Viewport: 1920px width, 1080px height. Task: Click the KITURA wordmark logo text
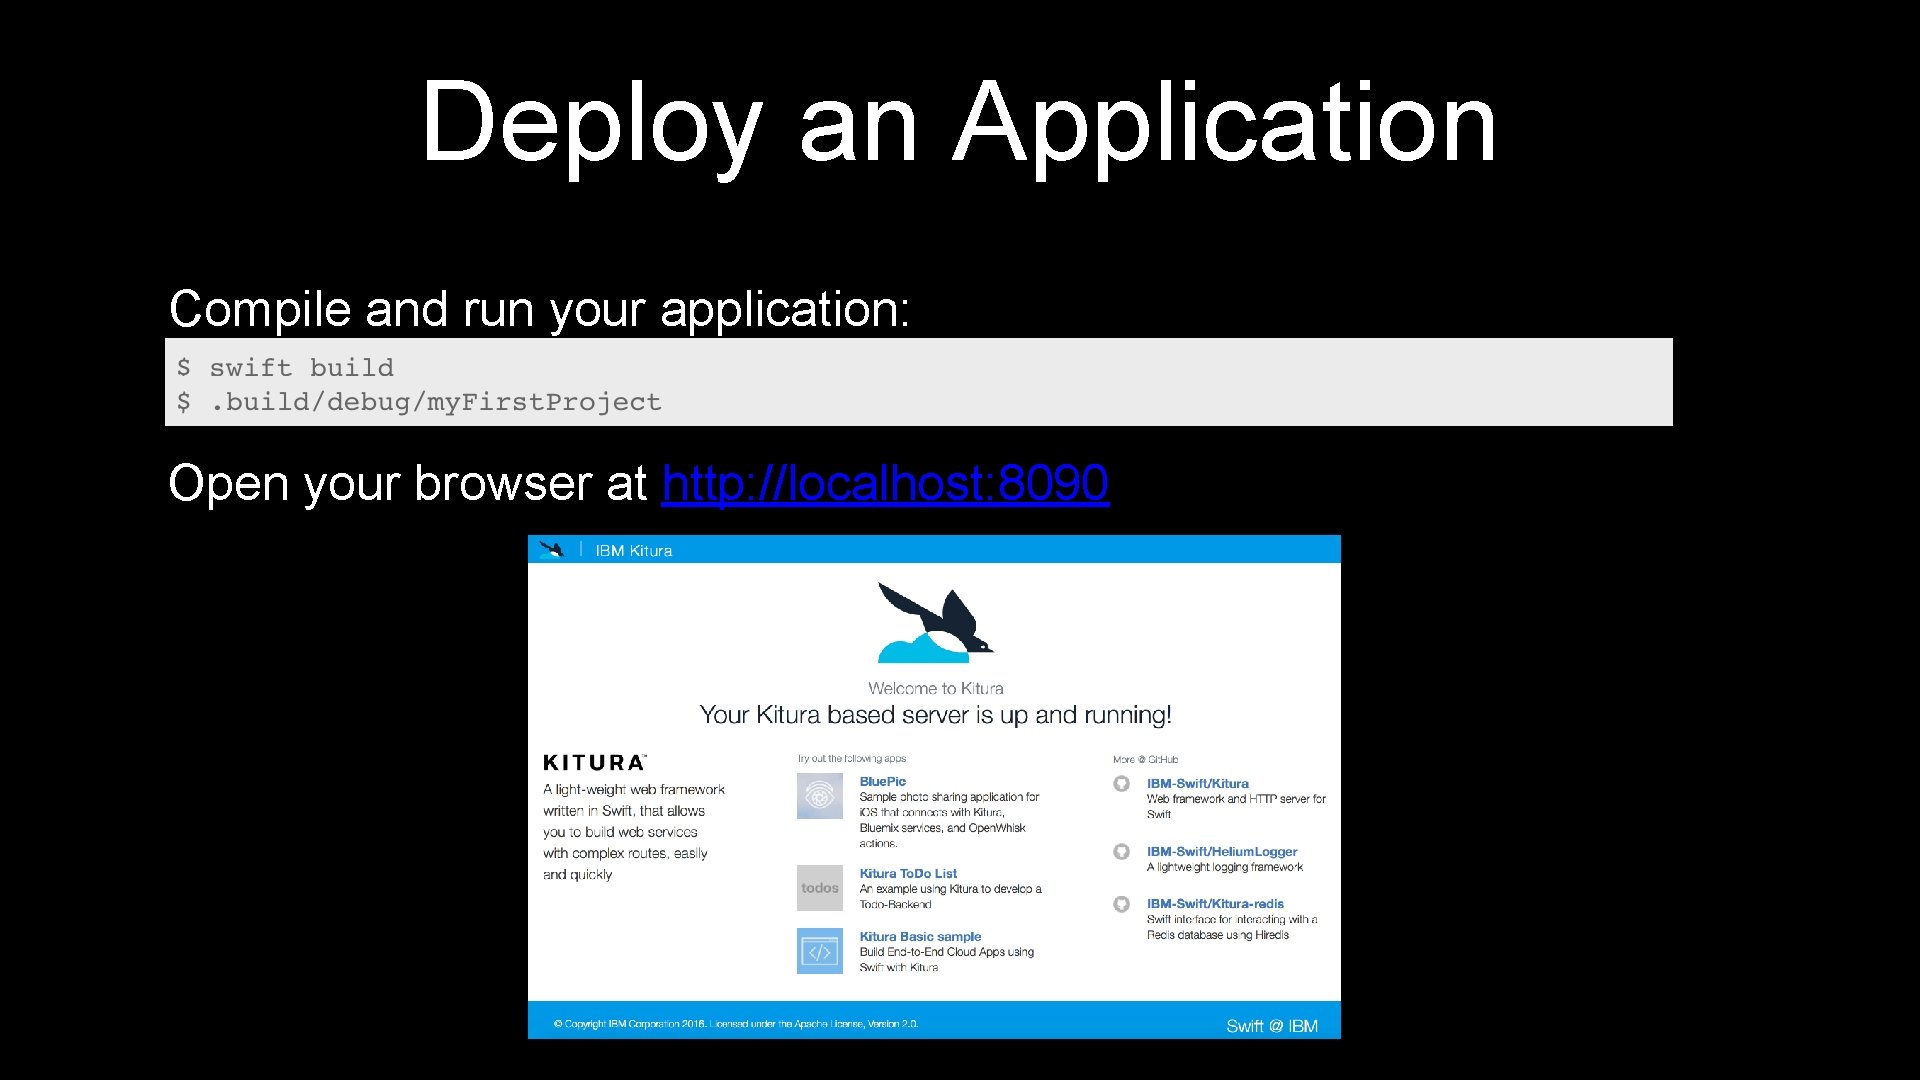[594, 763]
